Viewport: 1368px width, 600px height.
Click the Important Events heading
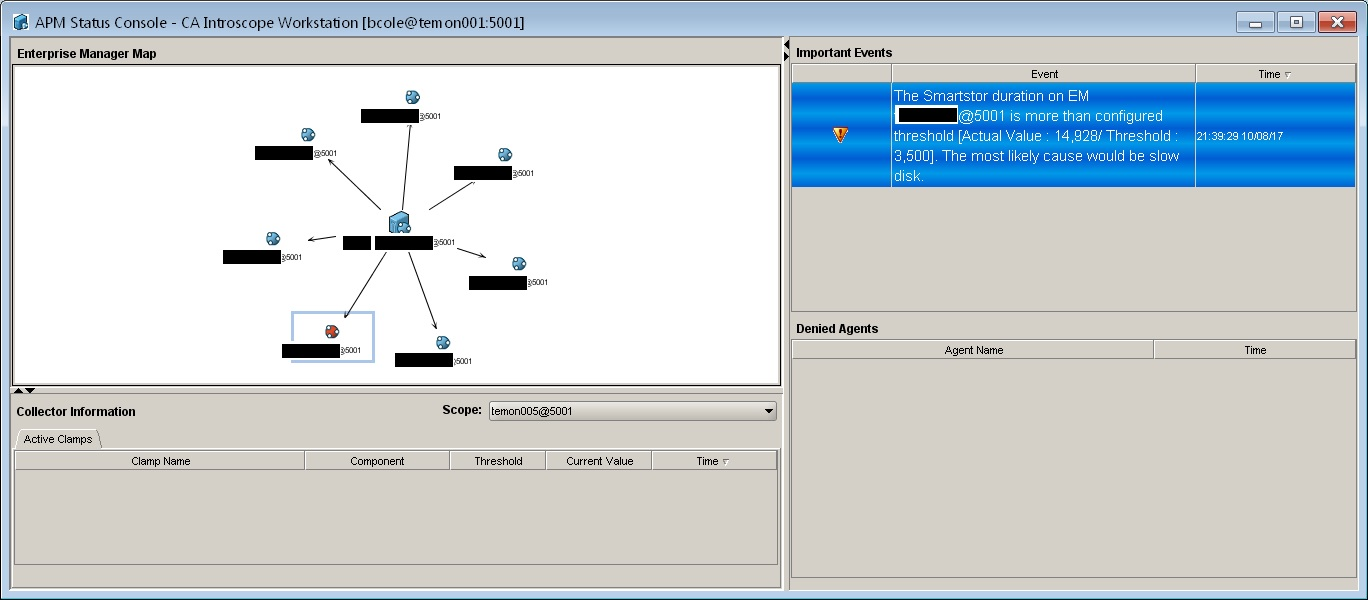point(844,52)
